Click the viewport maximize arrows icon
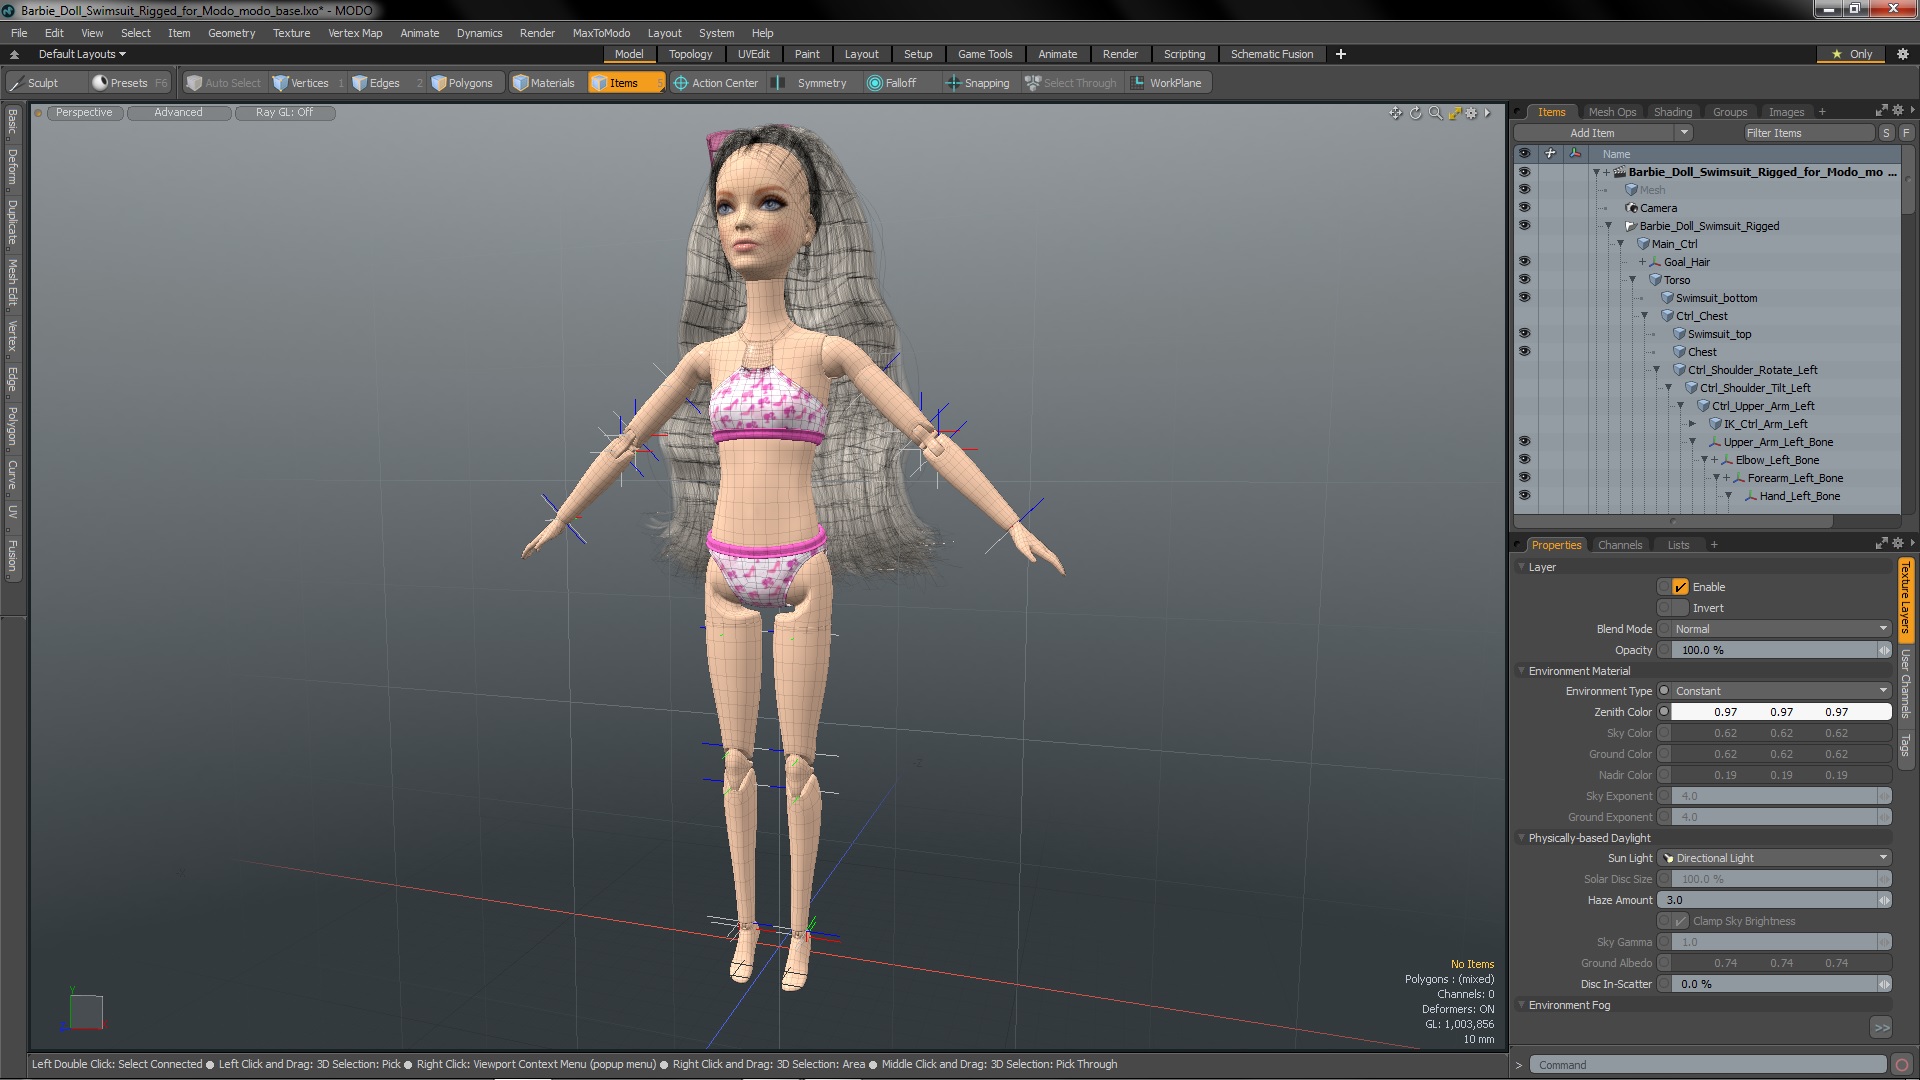 pos(1455,113)
